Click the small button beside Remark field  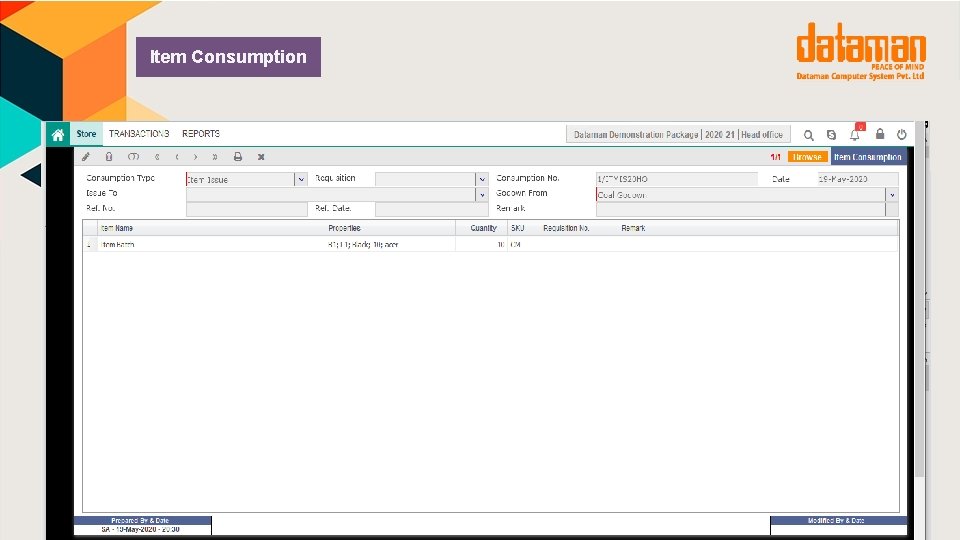tap(892, 209)
